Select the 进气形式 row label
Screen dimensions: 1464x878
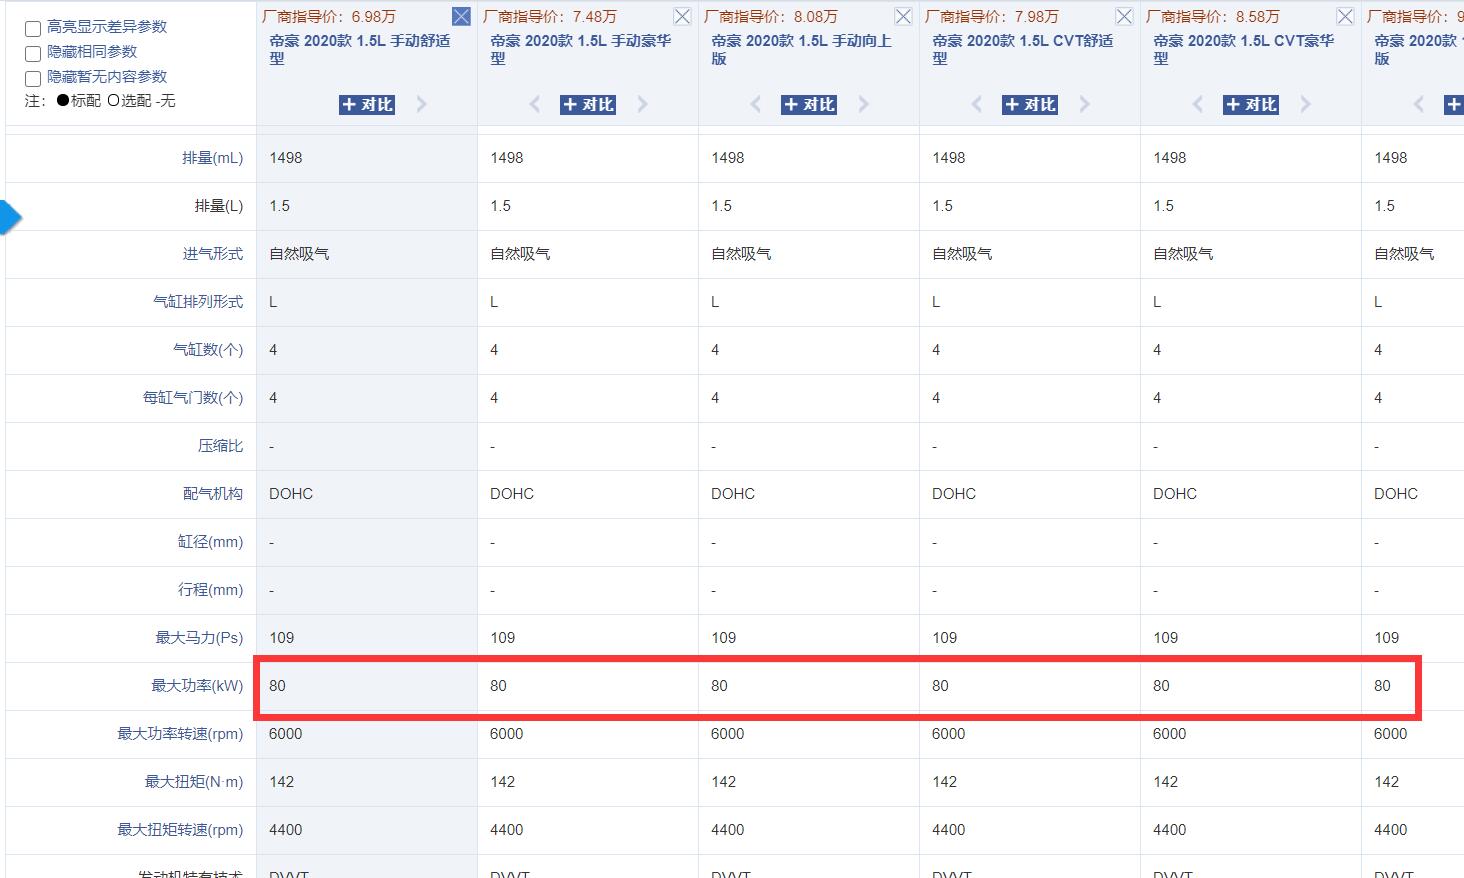pos(212,254)
